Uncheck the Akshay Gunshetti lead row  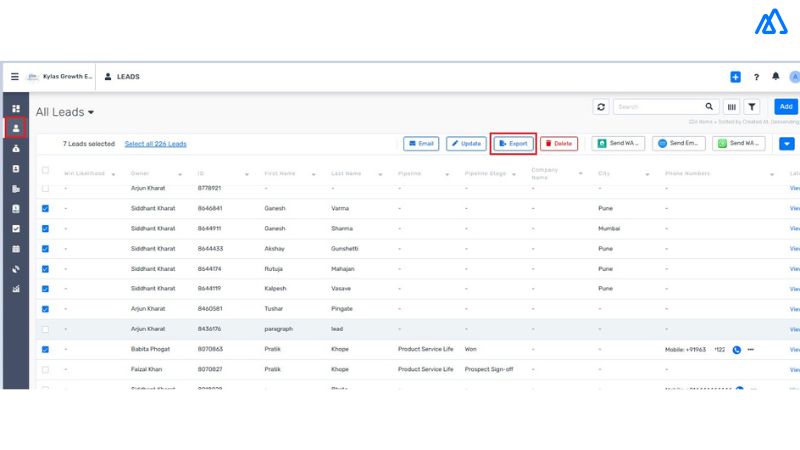45,248
